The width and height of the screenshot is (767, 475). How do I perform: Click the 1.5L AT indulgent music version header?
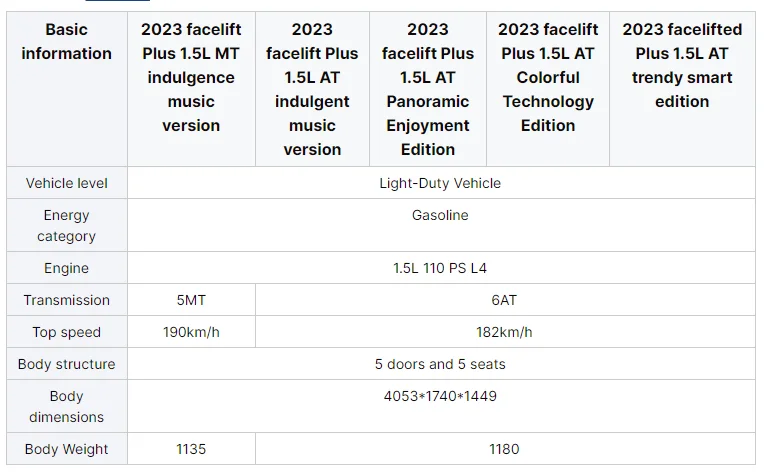[x=312, y=89]
